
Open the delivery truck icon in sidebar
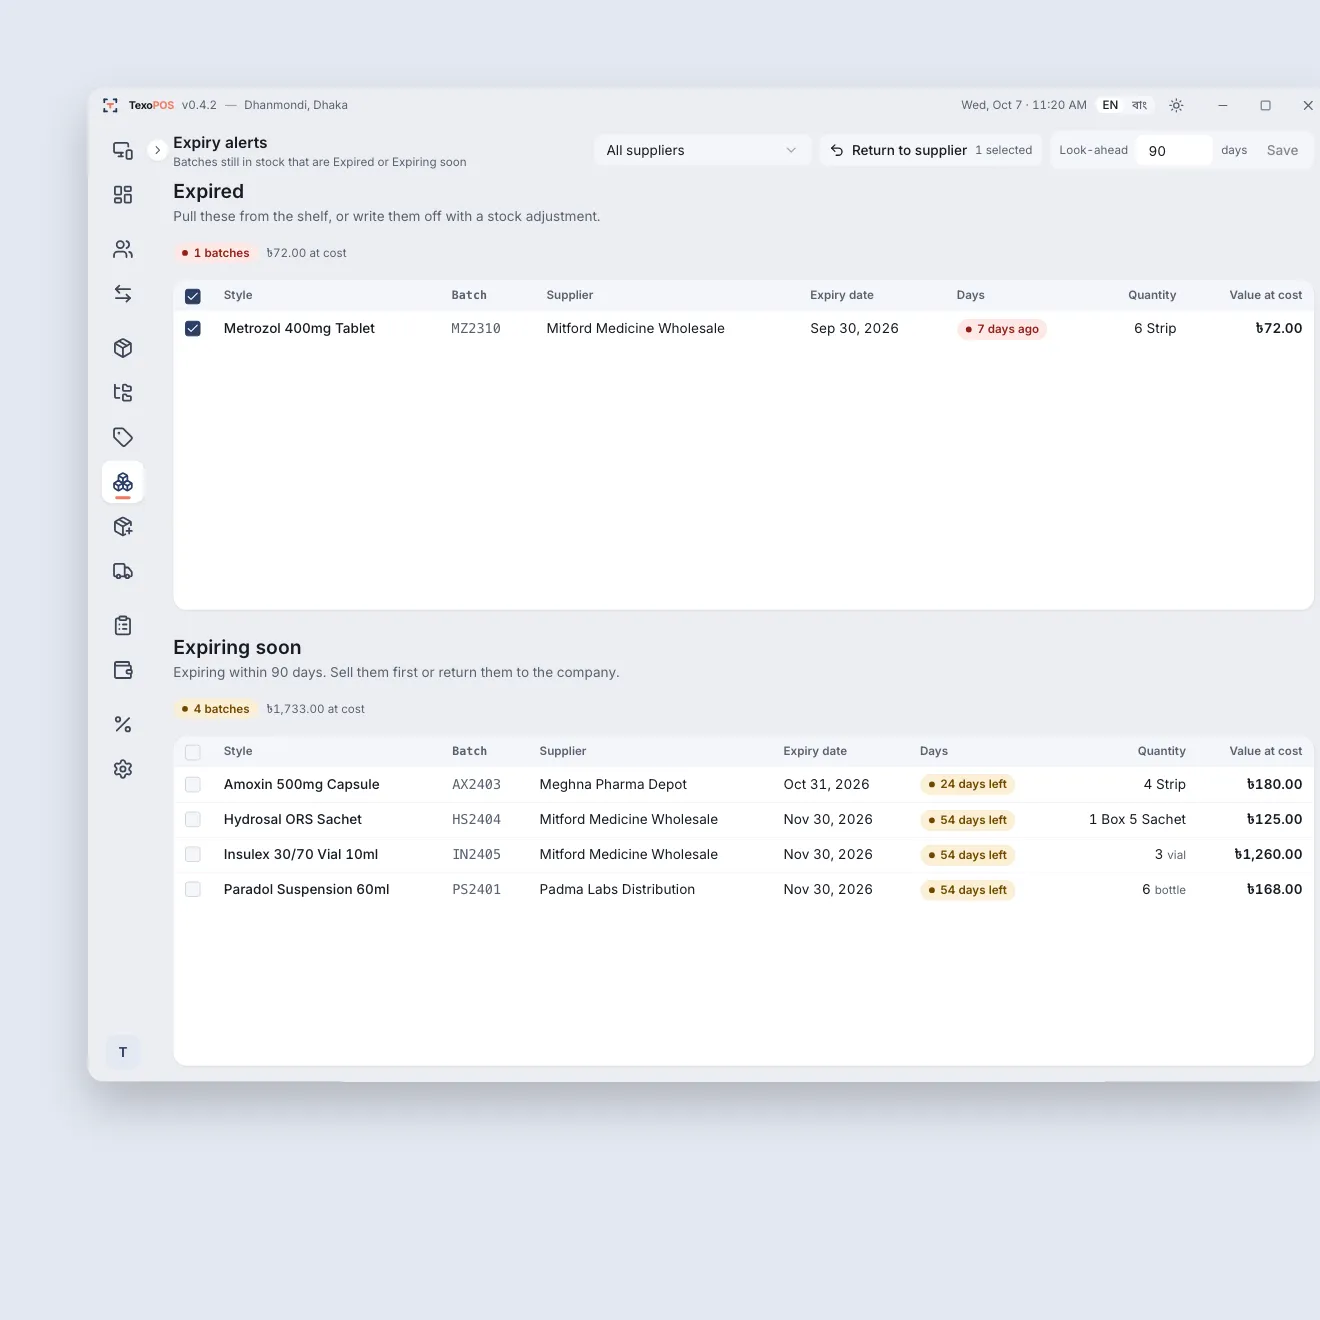pos(123,571)
